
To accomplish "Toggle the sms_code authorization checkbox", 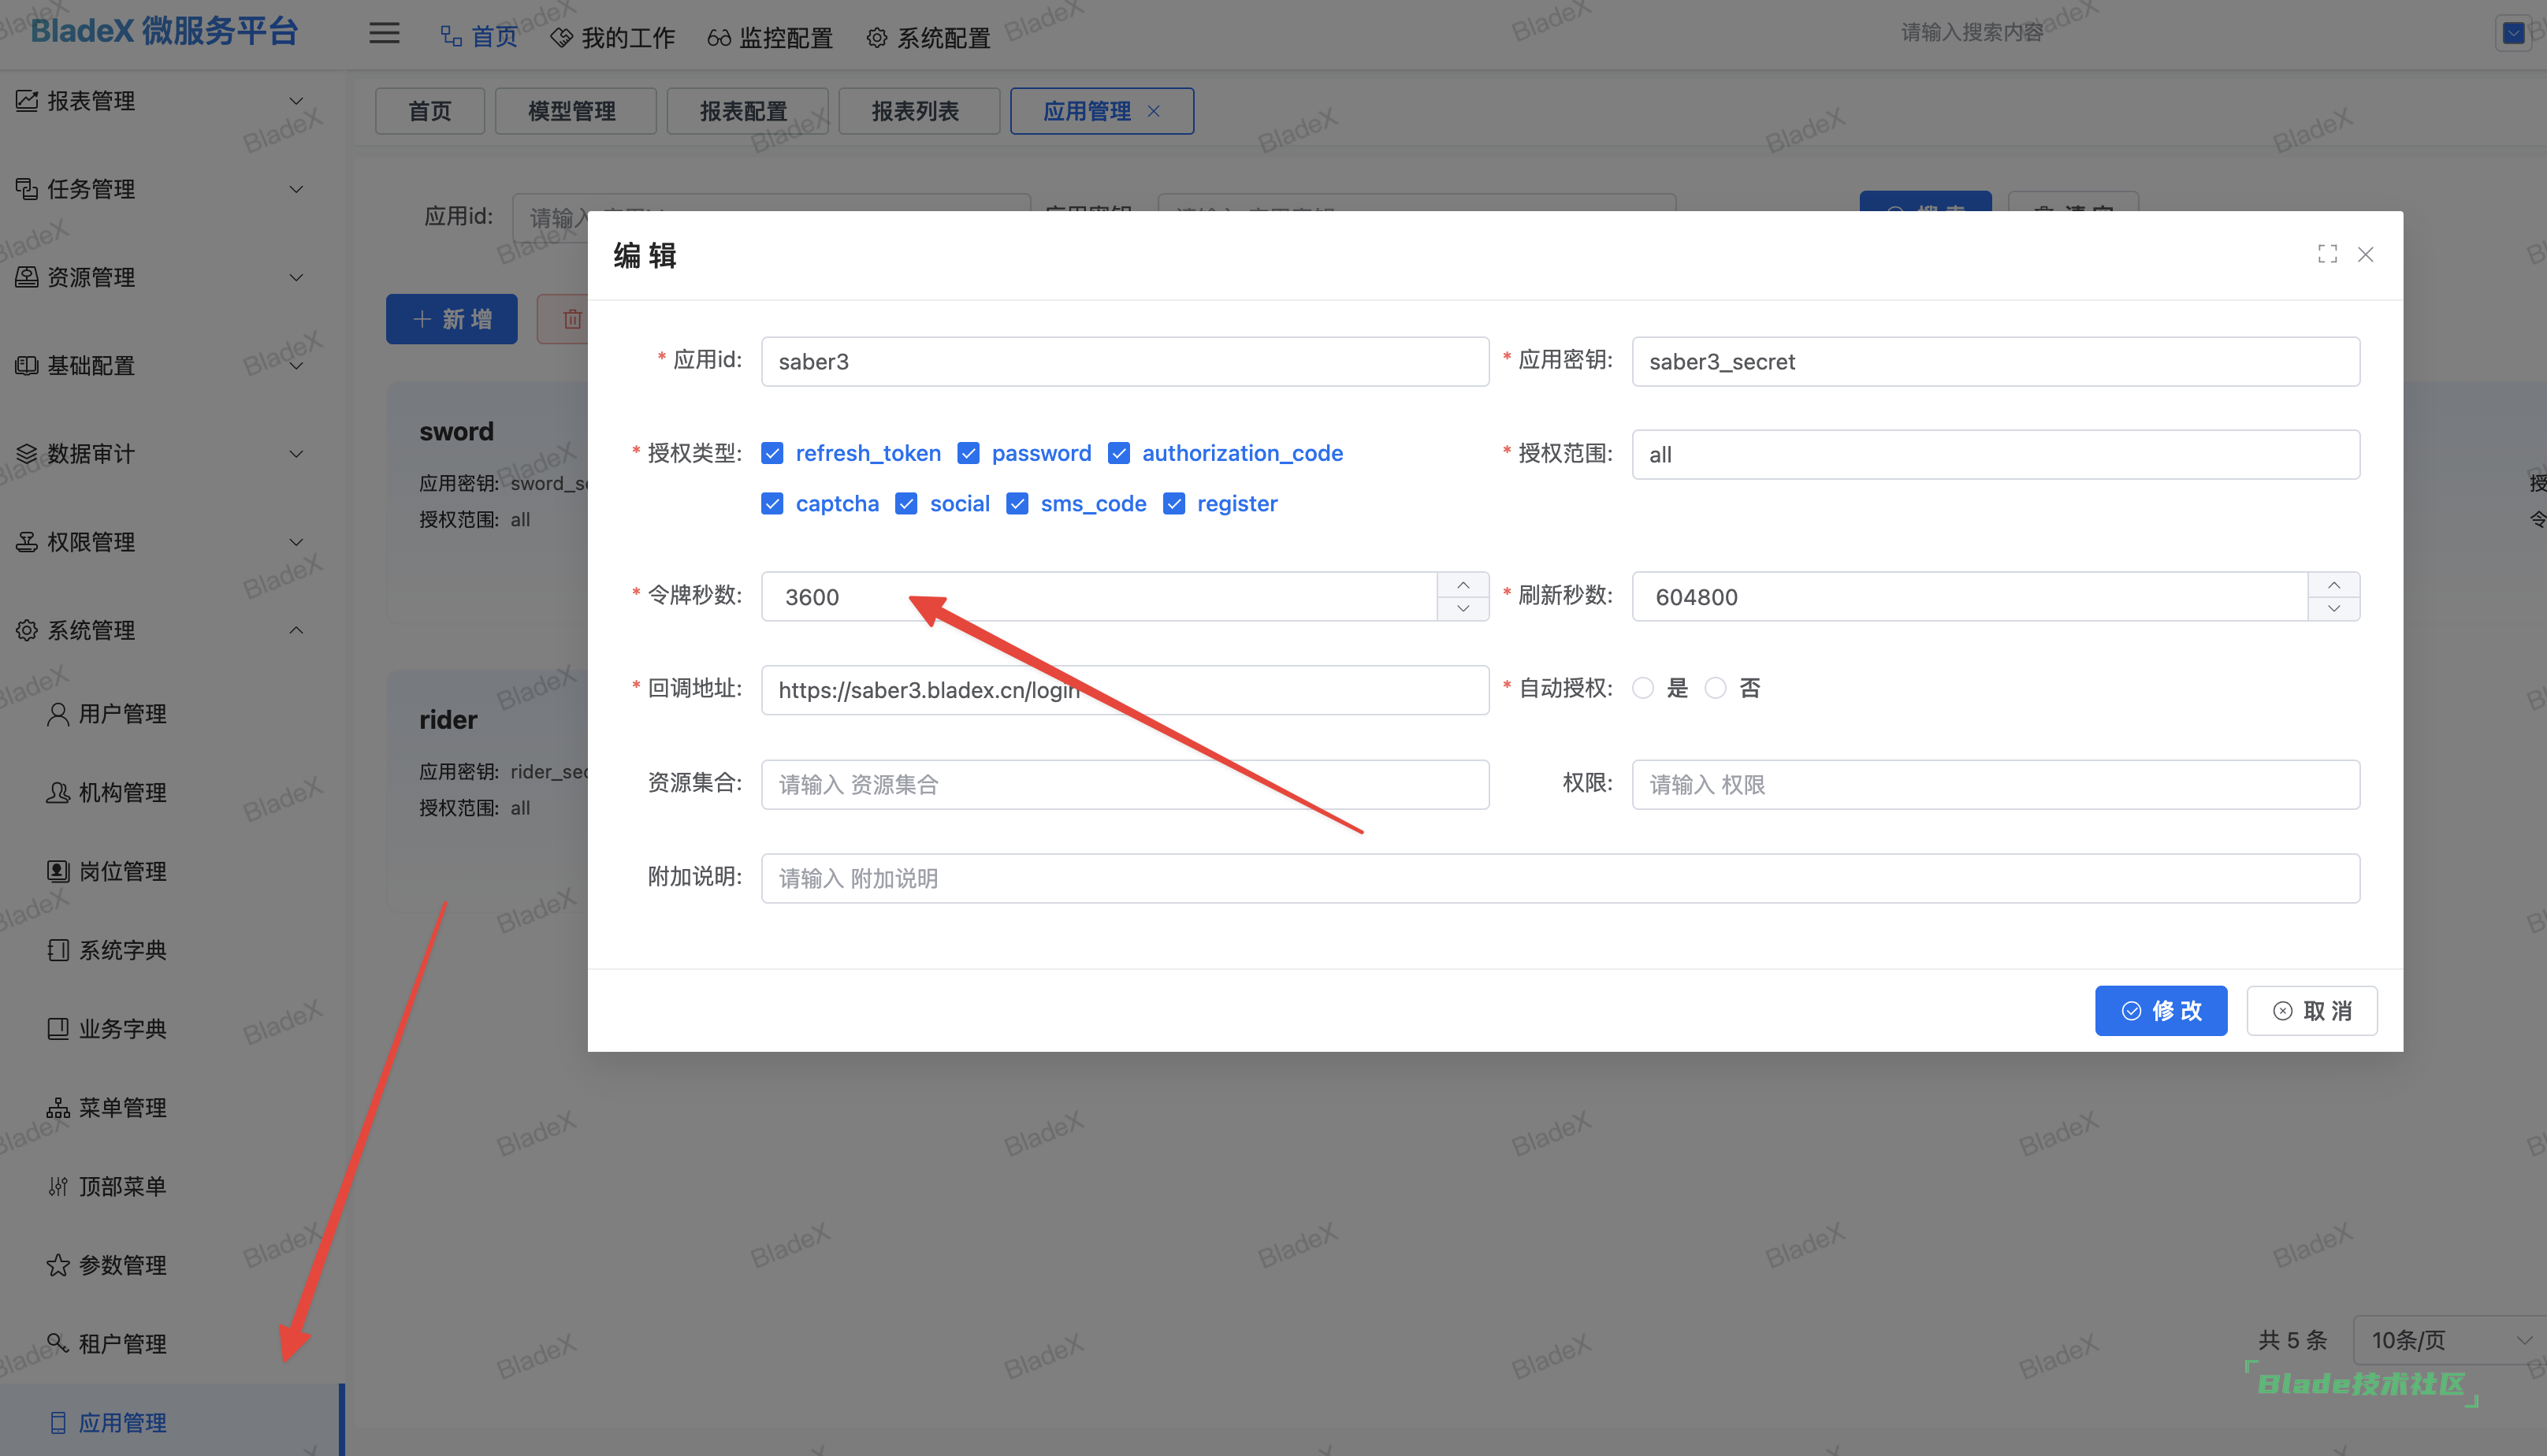I will [x=1017, y=504].
